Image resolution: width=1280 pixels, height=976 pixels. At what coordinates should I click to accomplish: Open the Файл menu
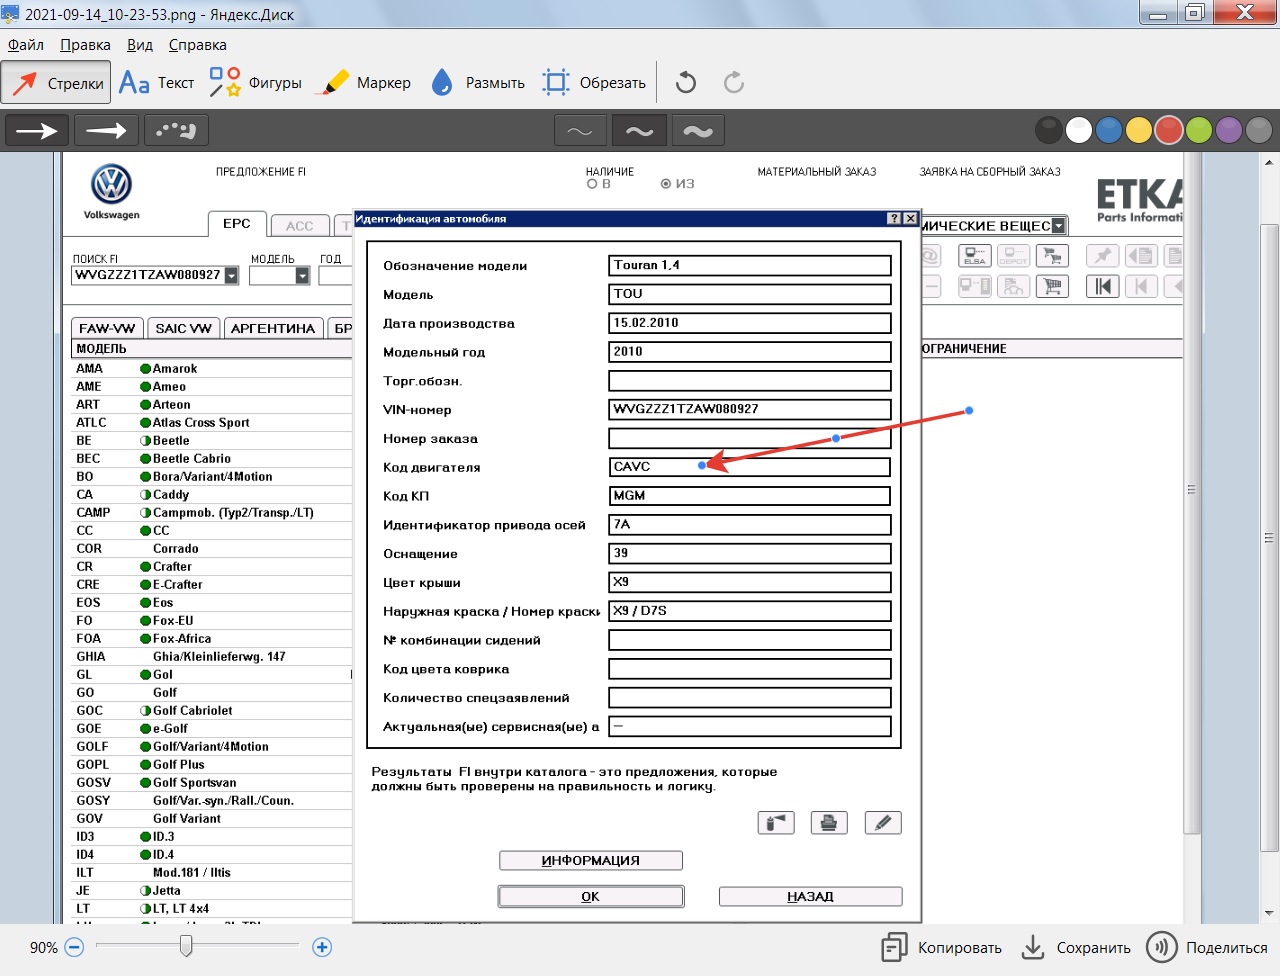click(x=26, y=45)
